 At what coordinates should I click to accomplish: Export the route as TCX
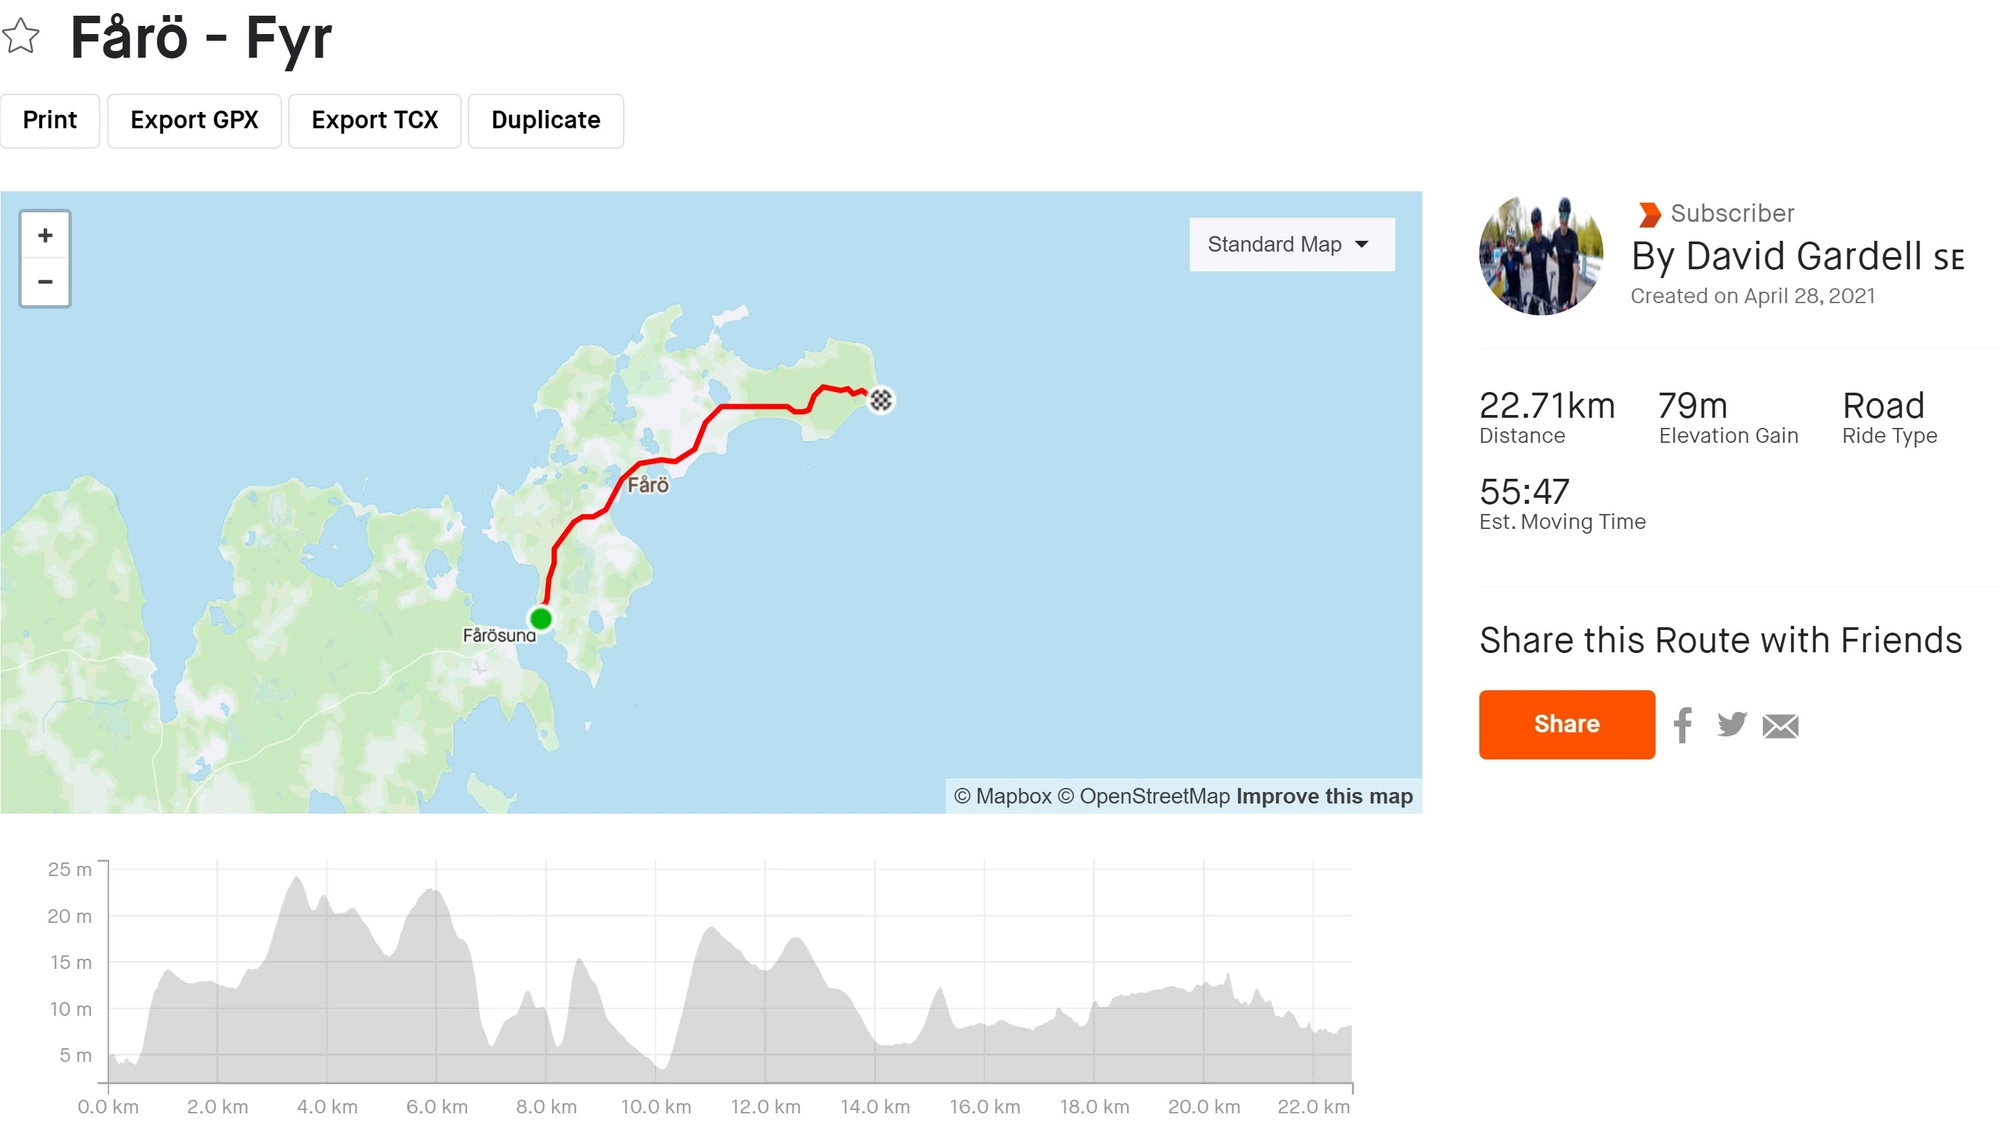[x=374, y=121]
